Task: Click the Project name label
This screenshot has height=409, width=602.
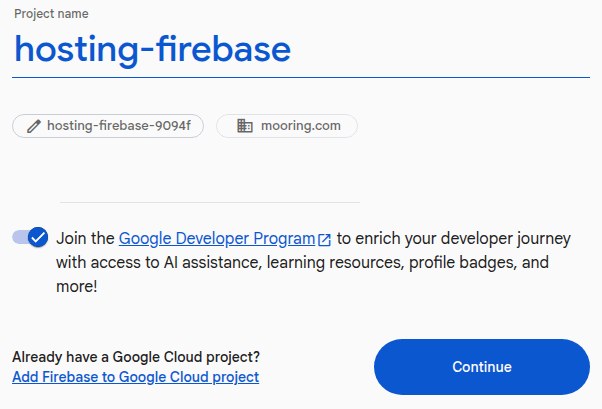Action: (51, 14)
